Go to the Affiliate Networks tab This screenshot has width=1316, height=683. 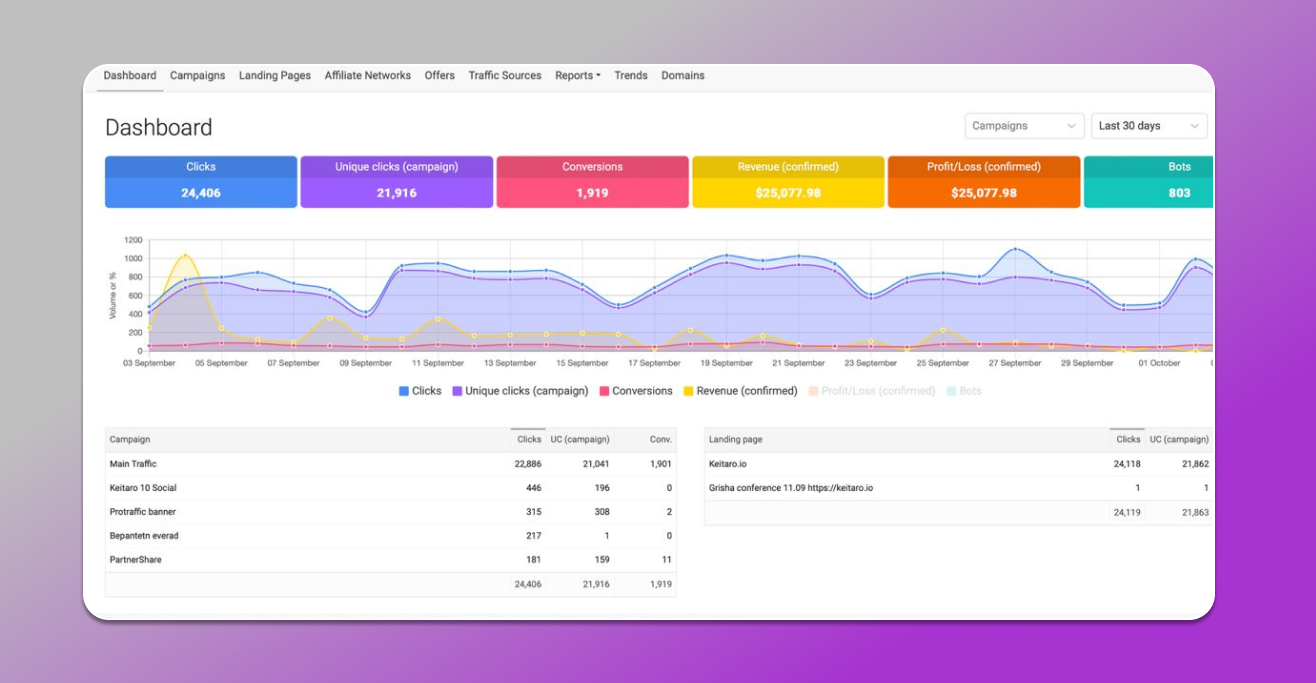(x=367, y=76)
